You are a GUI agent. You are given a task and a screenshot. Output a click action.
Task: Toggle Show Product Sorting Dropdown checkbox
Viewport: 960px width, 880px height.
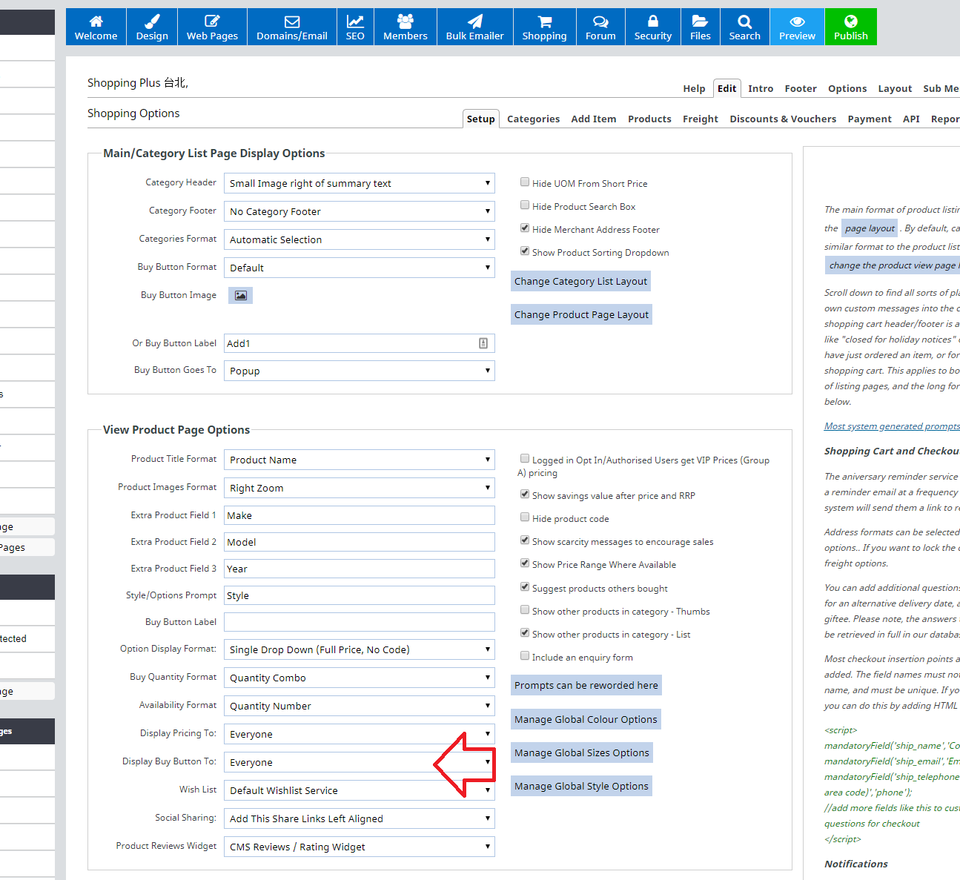coord(525,252)
